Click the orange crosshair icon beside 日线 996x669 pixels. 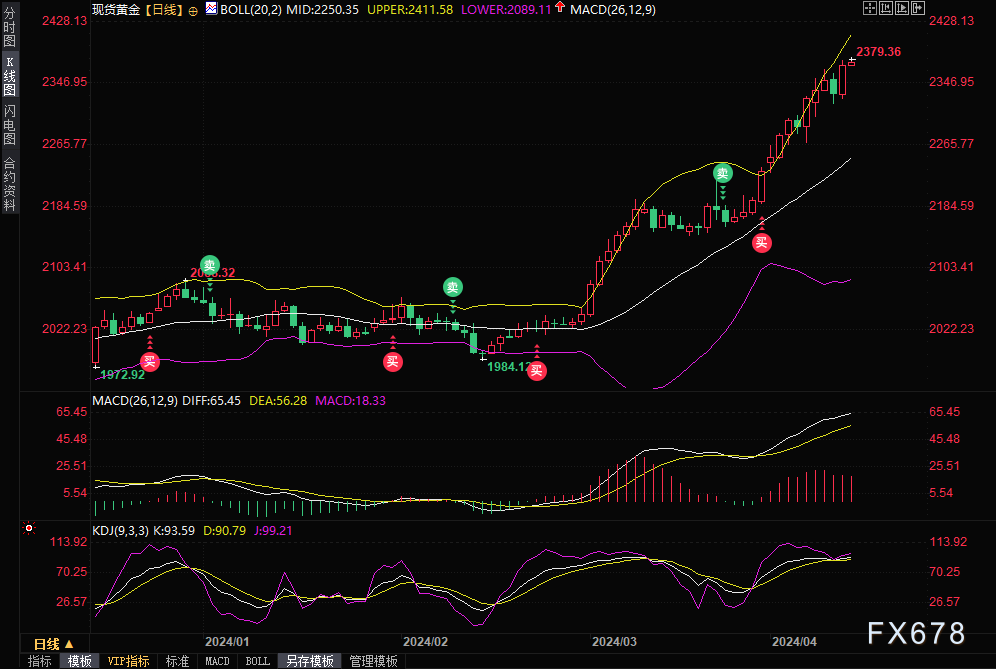[x=193, y=9]
